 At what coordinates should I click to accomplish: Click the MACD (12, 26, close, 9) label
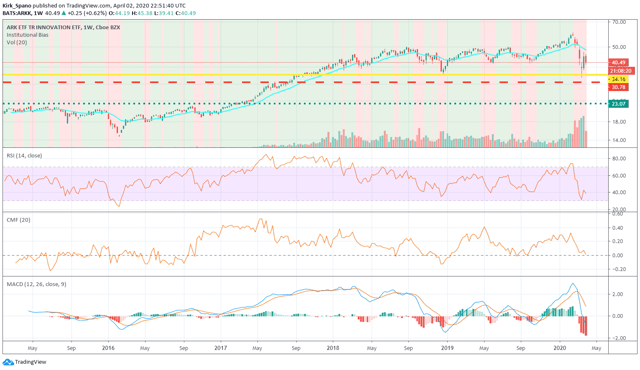click(x=36, y=284)
